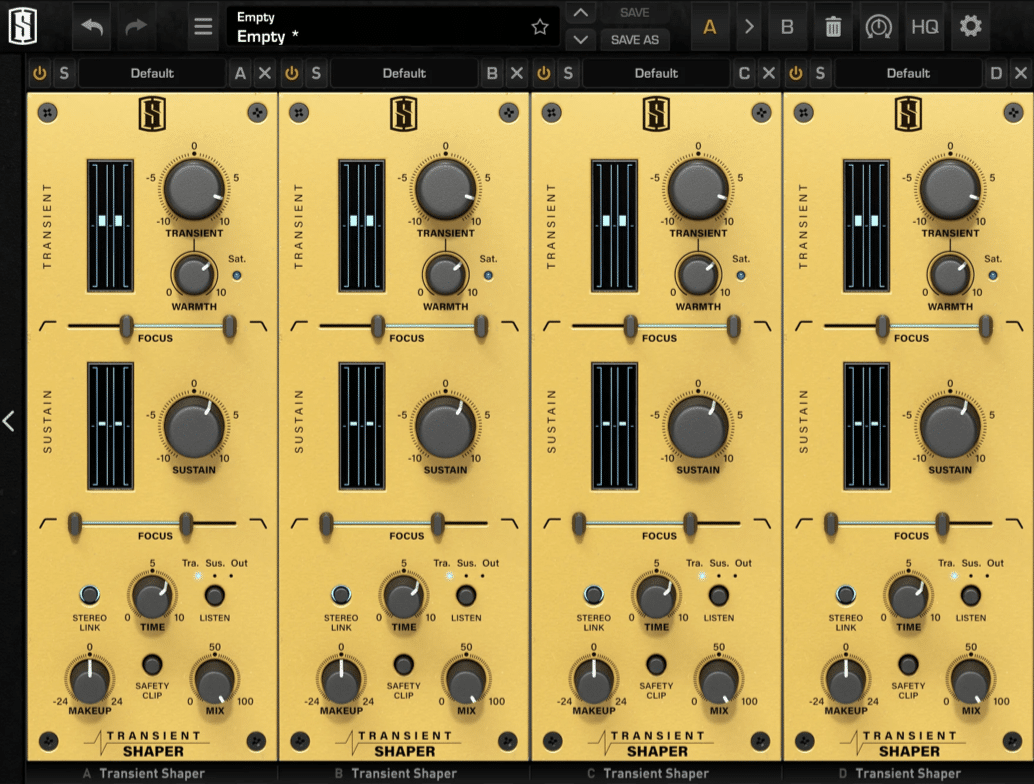Image resolution: width=1034 pixels, height=784 pixels.
Task: Toggle power for module A
Action: tap(40, 73)
